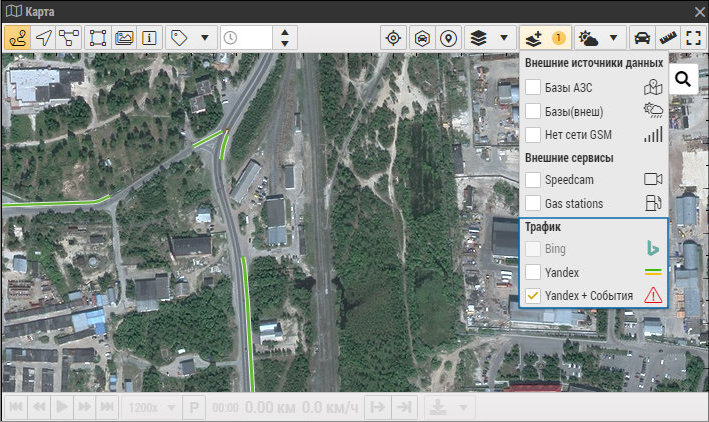Viewport: 709px width, 422px height.
Task: Select the rectangle geofence selection tool
Action: (x=98, y=38)
